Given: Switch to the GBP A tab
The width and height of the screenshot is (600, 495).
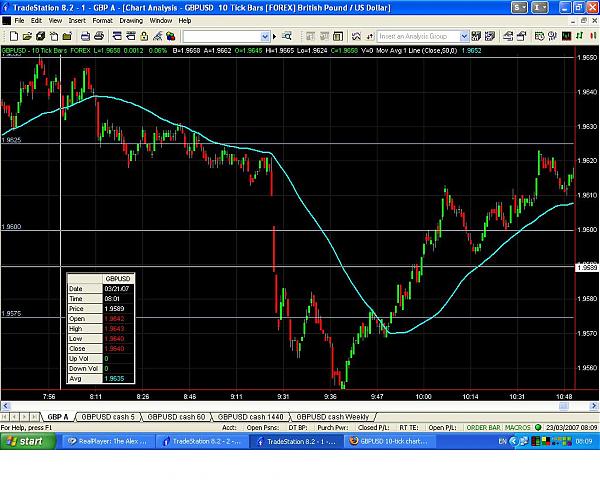Looking at the screenshot, I should coord(58,417).
